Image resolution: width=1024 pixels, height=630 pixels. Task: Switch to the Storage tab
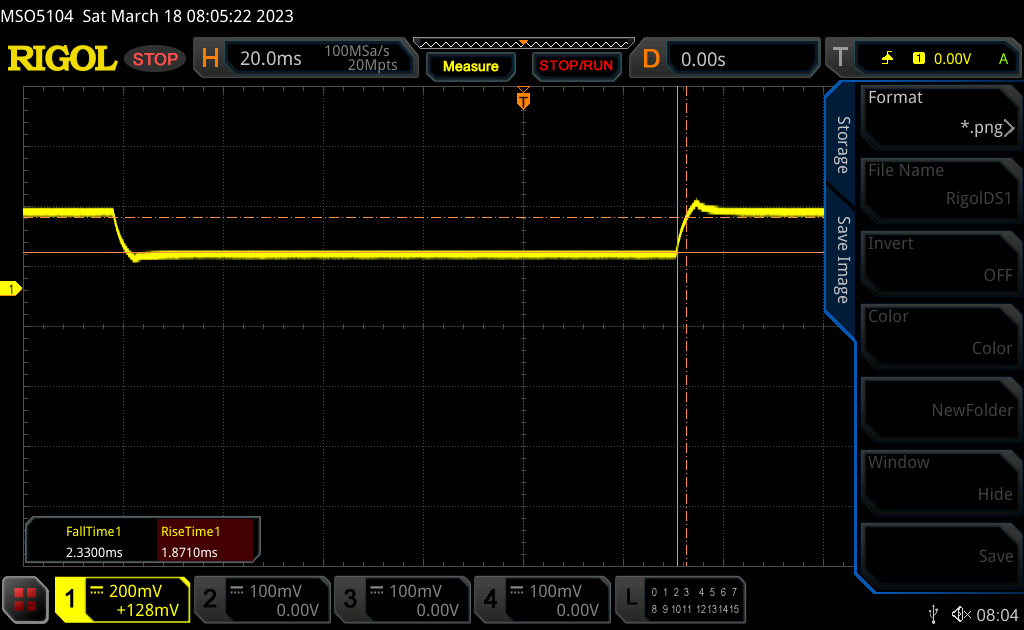pyautogui.click(x=842, y=145)
